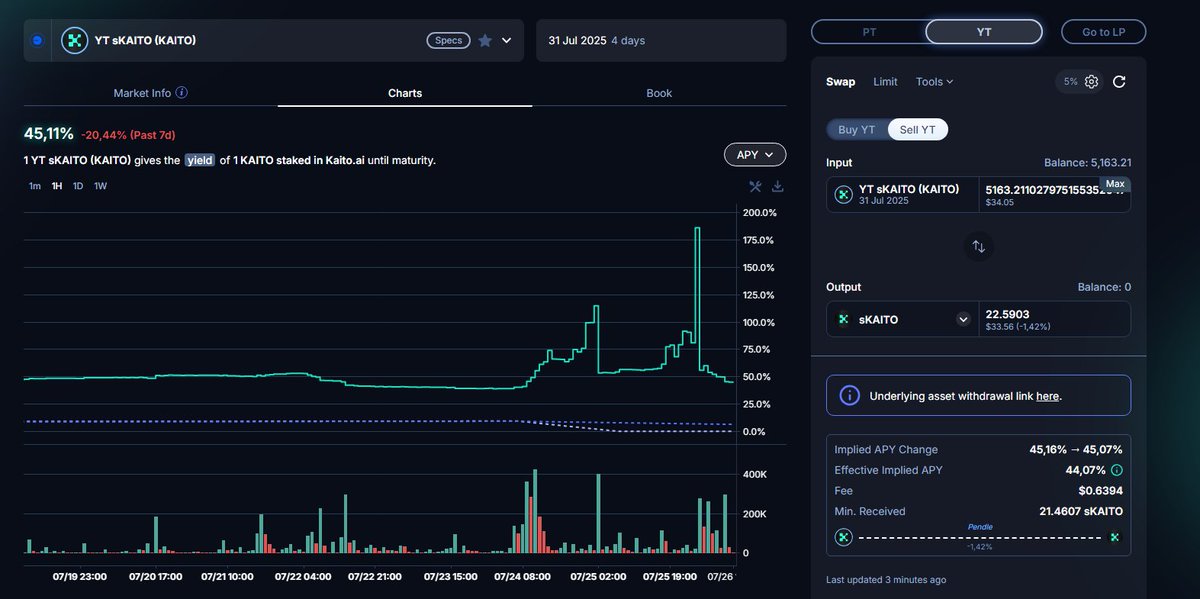The height and width of the screenshot is (599, 1200).
Task: Click info icon in withdrawal notice
Action: click(x=849, y=395)
